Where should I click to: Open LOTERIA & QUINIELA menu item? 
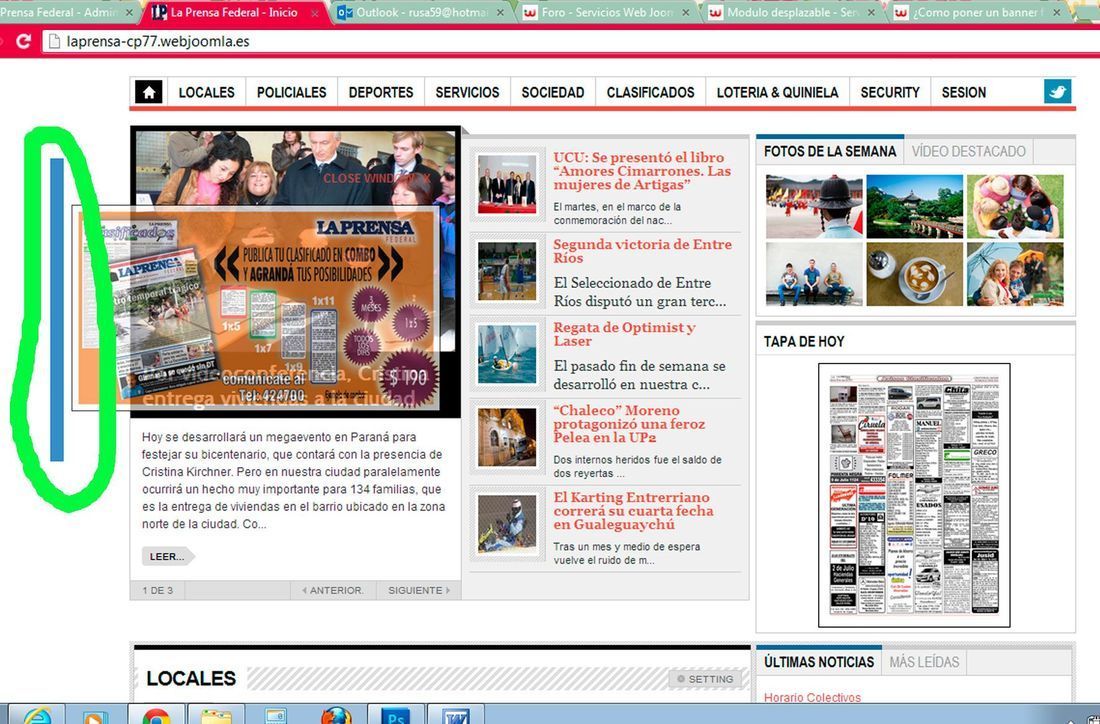[777, 93]
